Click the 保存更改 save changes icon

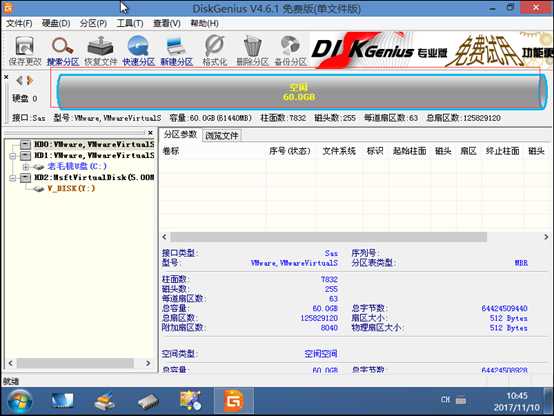tap(25, 51)
